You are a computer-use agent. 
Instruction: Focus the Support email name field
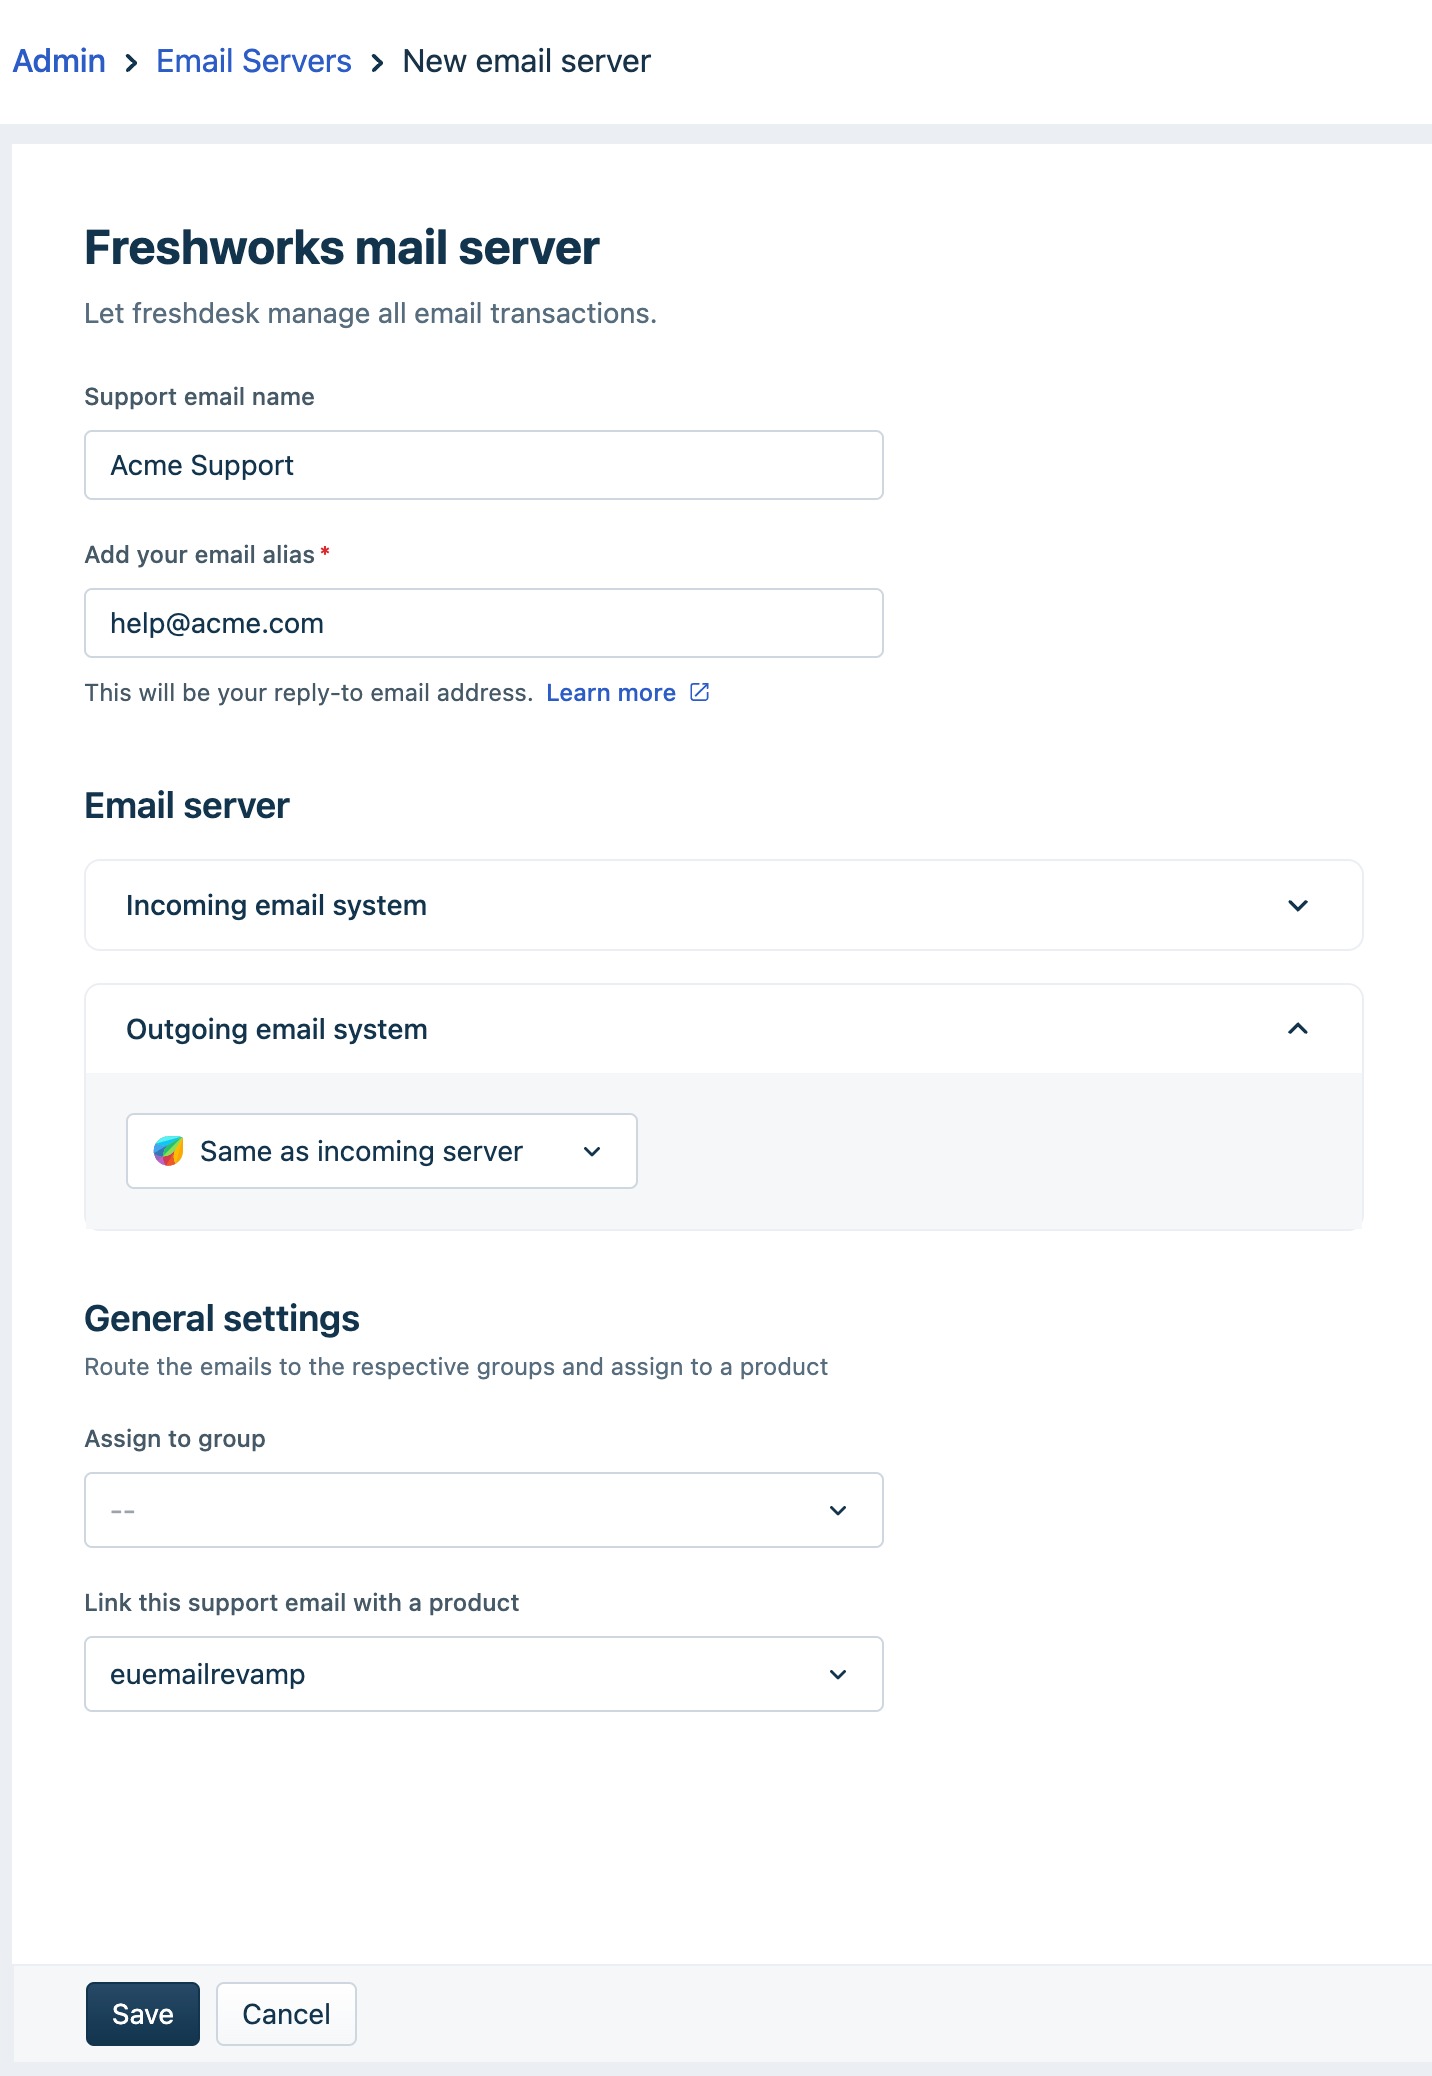(x=484, y=465)
